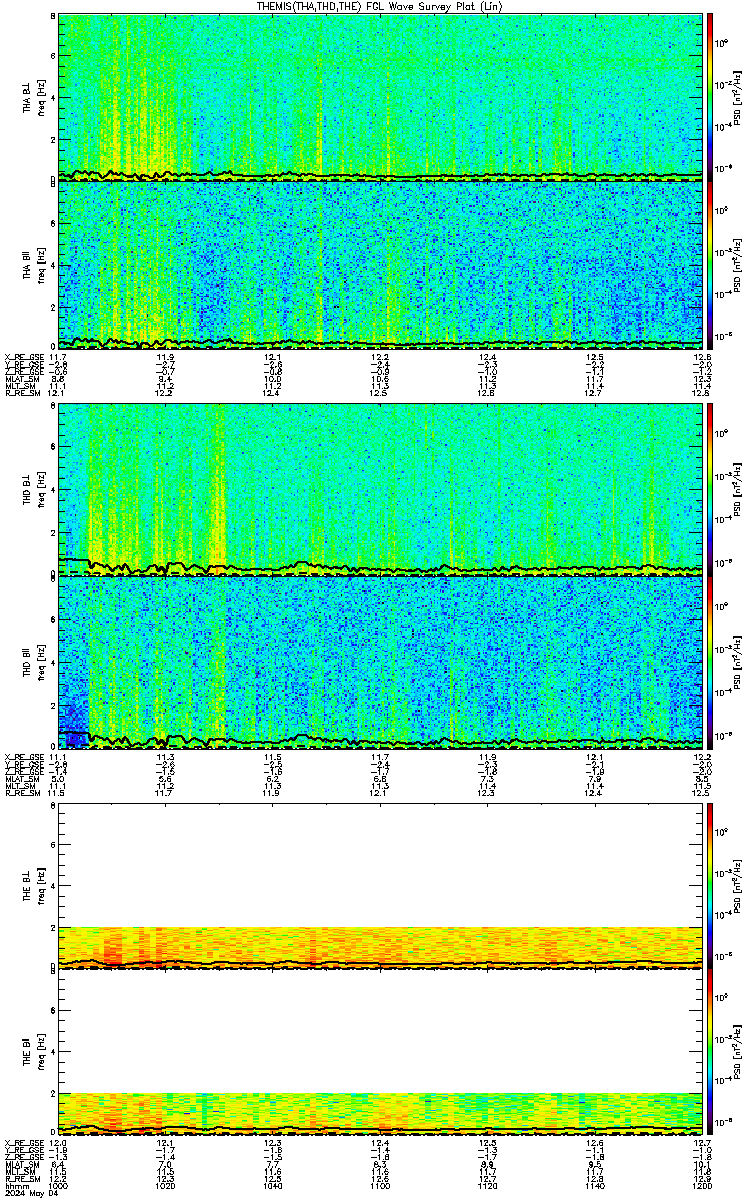Click the 1040 time tick label
Image resolution: width=750 pixels, height=1200 pixels.
coord(272,1185)
